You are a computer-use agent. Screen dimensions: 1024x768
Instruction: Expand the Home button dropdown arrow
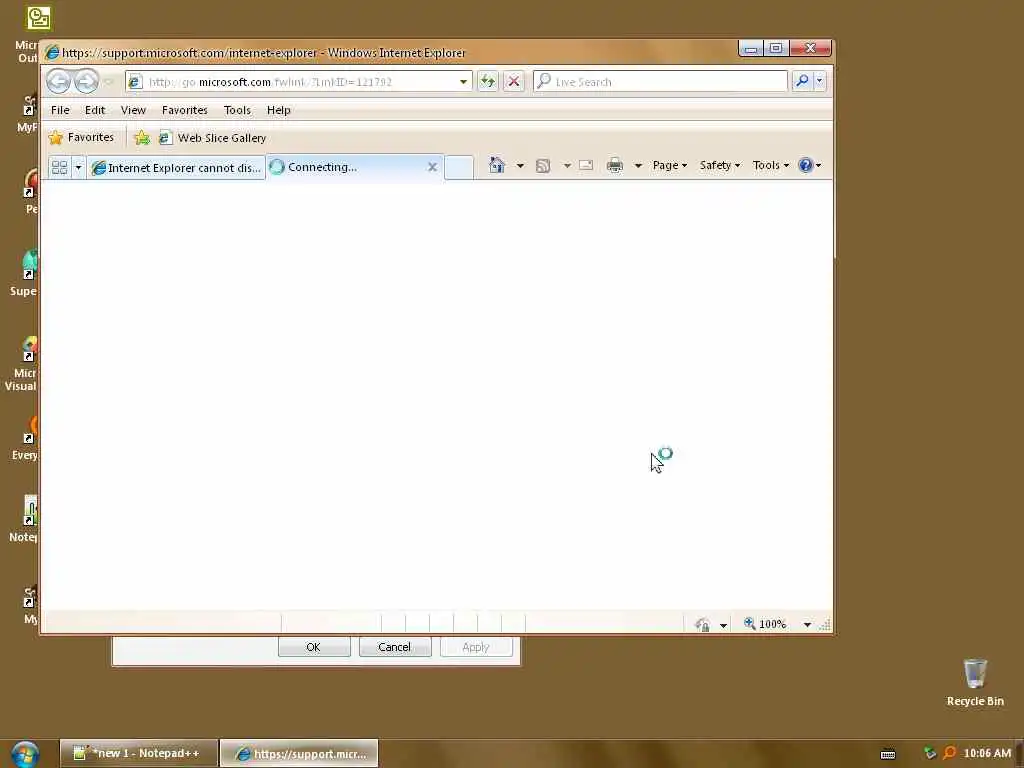click(x=520, y=166)
